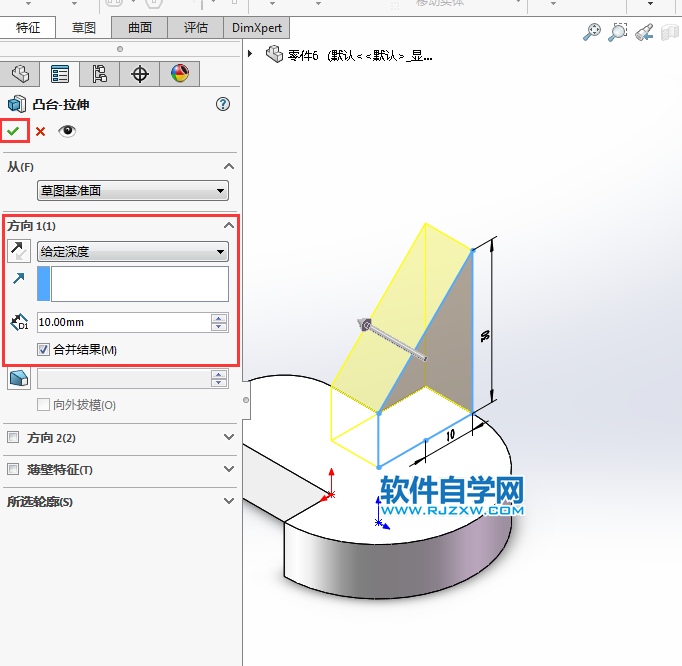Enable 向外拔模(O) checkbox
Viewport: 682px width, 666px height.
tap(43, 405)
